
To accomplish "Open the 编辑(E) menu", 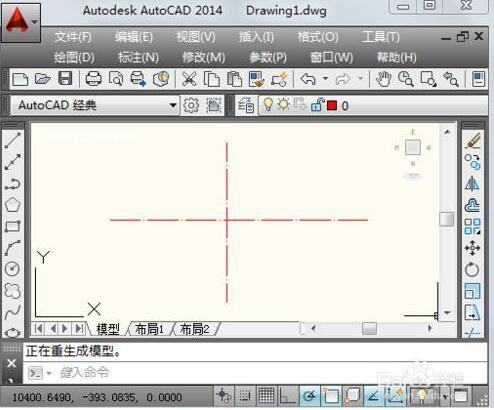I will (134, 37).
